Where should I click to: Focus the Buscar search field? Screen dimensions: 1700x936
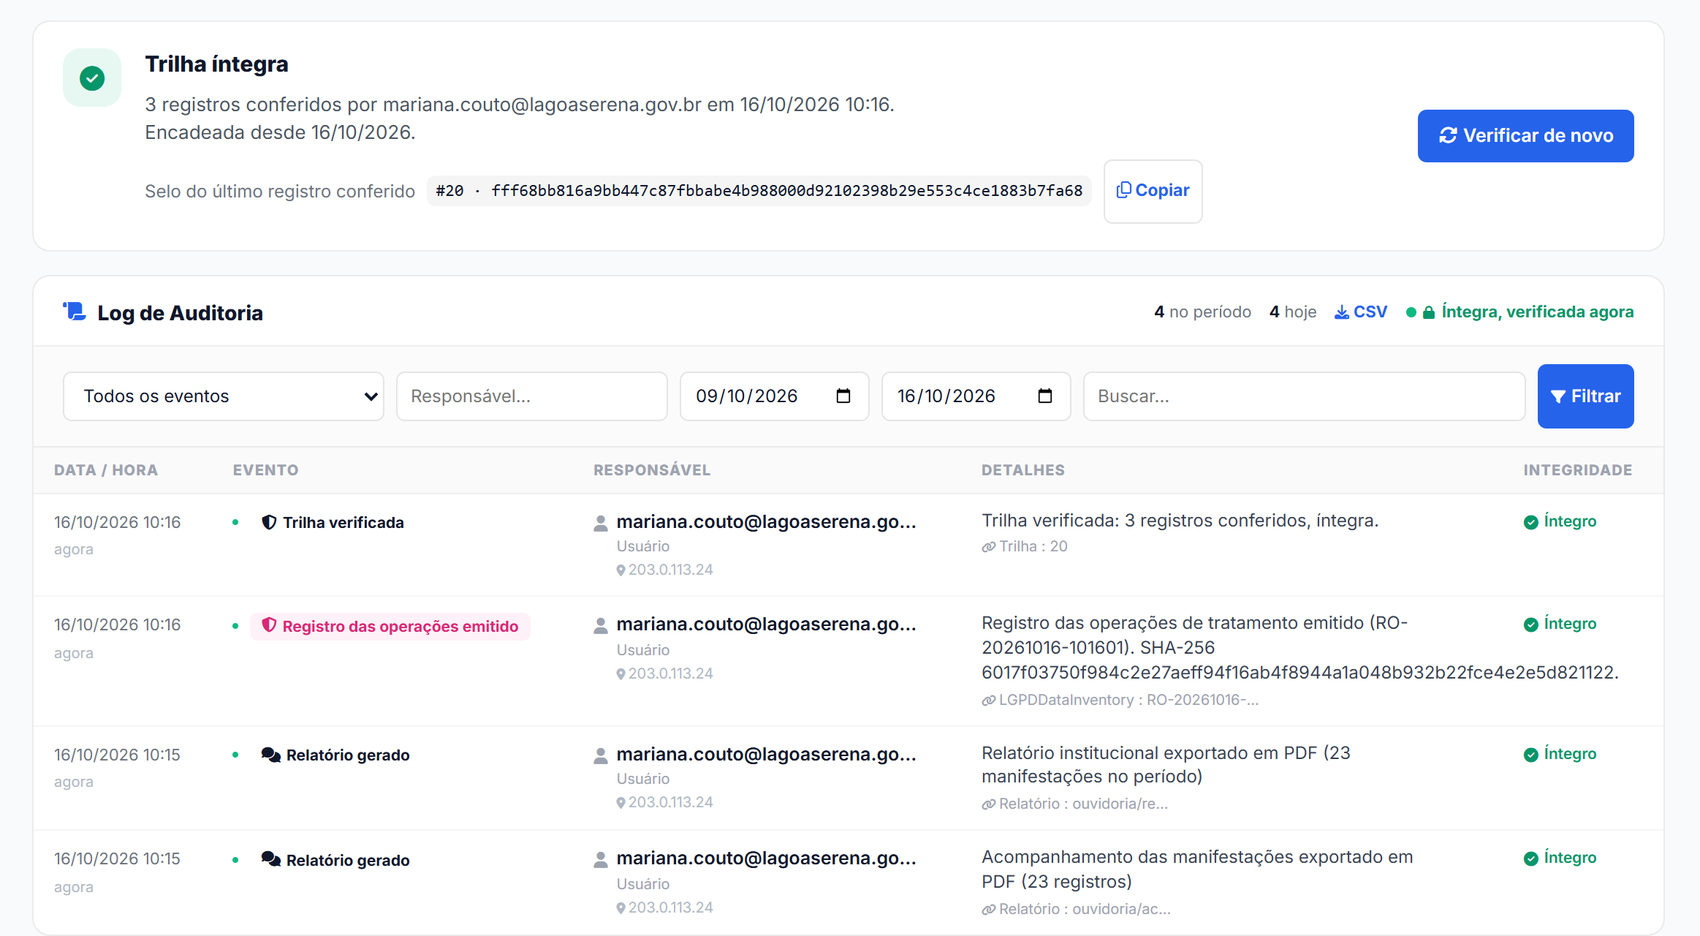pos(1304,396)
